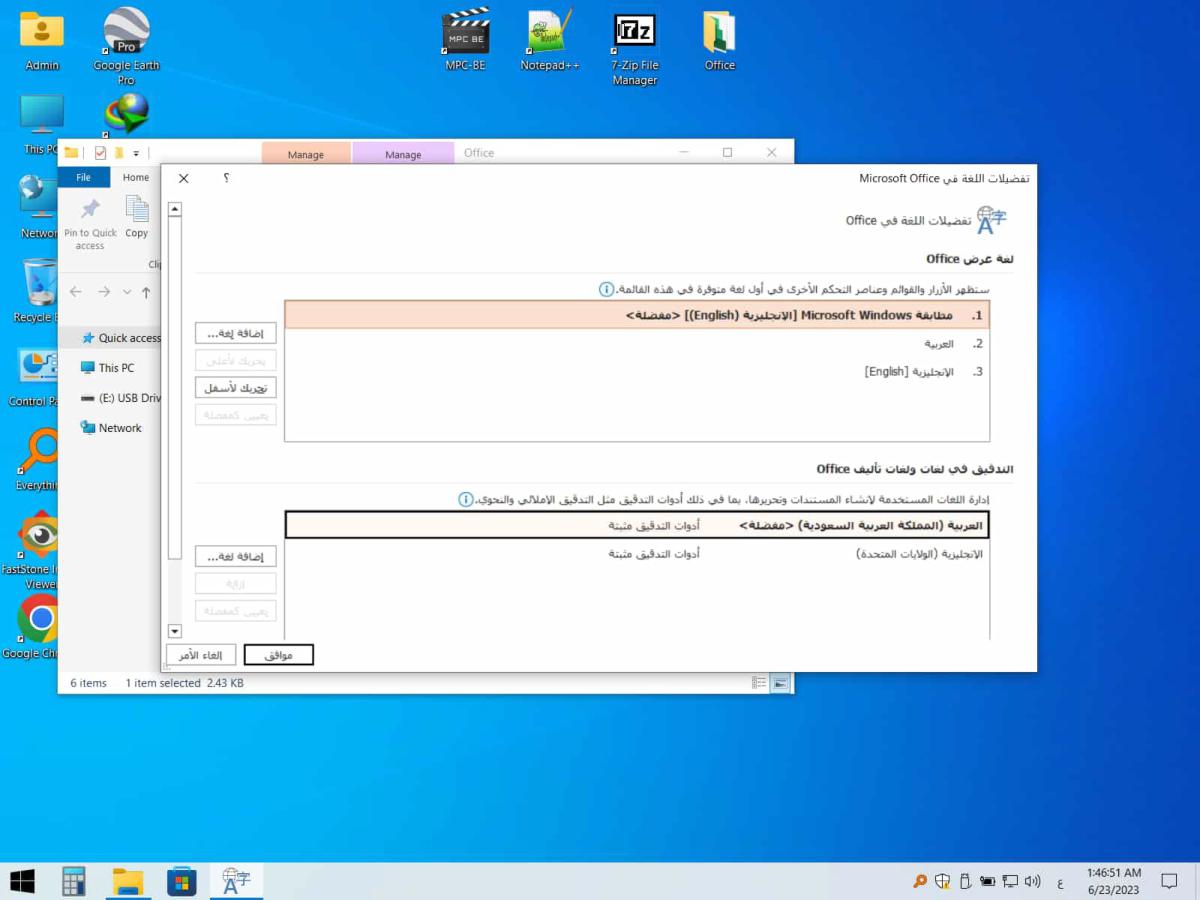Expand the recent locations chevron in Explorer navigation

(x=127, y=292)
